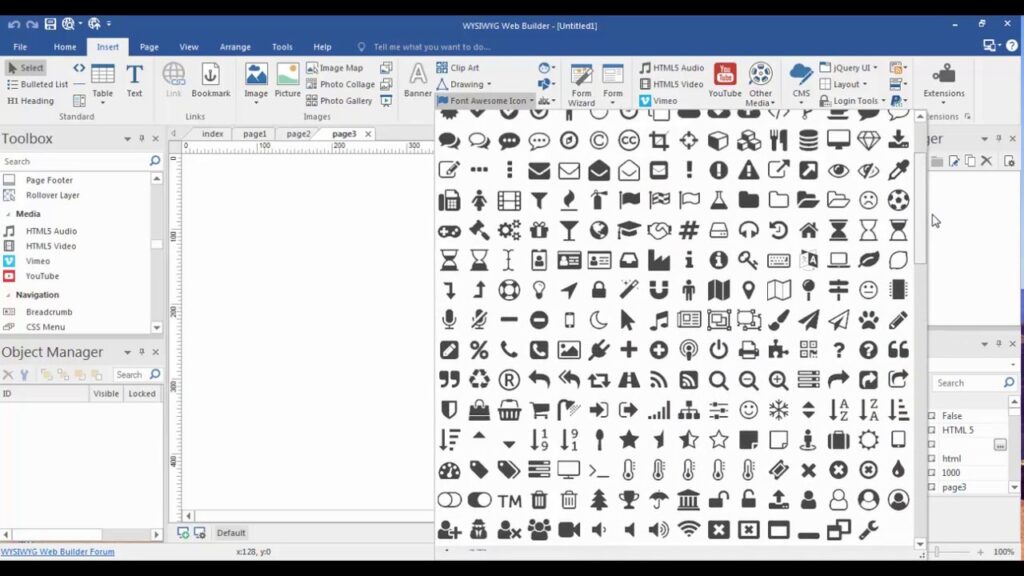Click the Object Manager search field
Viewport: 1024px width, 576px height.
(130, 375)
